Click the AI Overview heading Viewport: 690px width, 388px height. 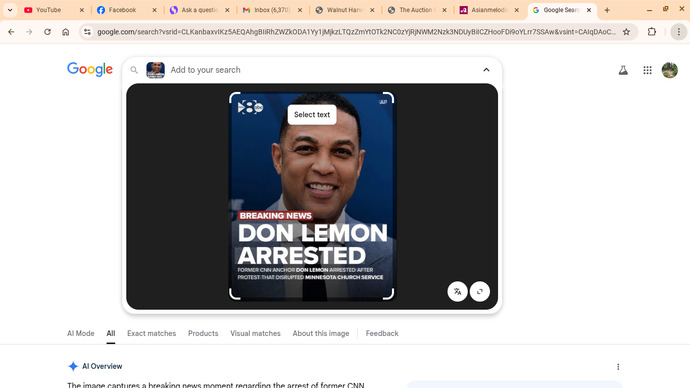pyautogui.click(x=102, y=366)
